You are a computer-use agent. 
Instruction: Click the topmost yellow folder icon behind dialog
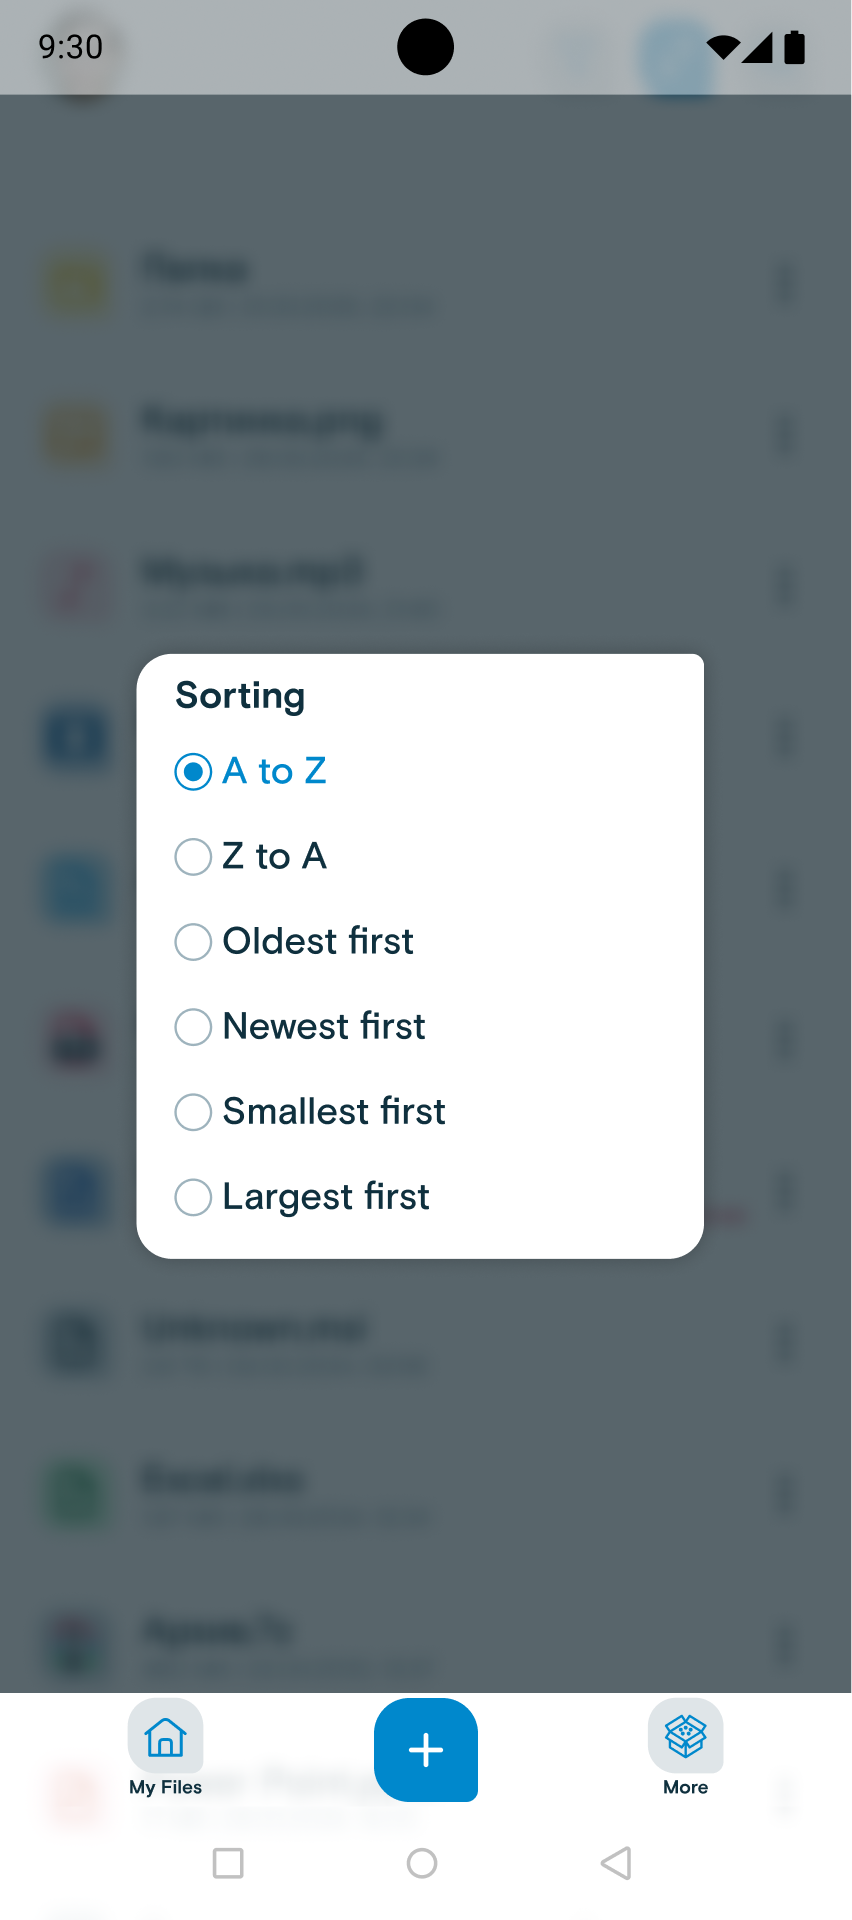tap(76, 285)
